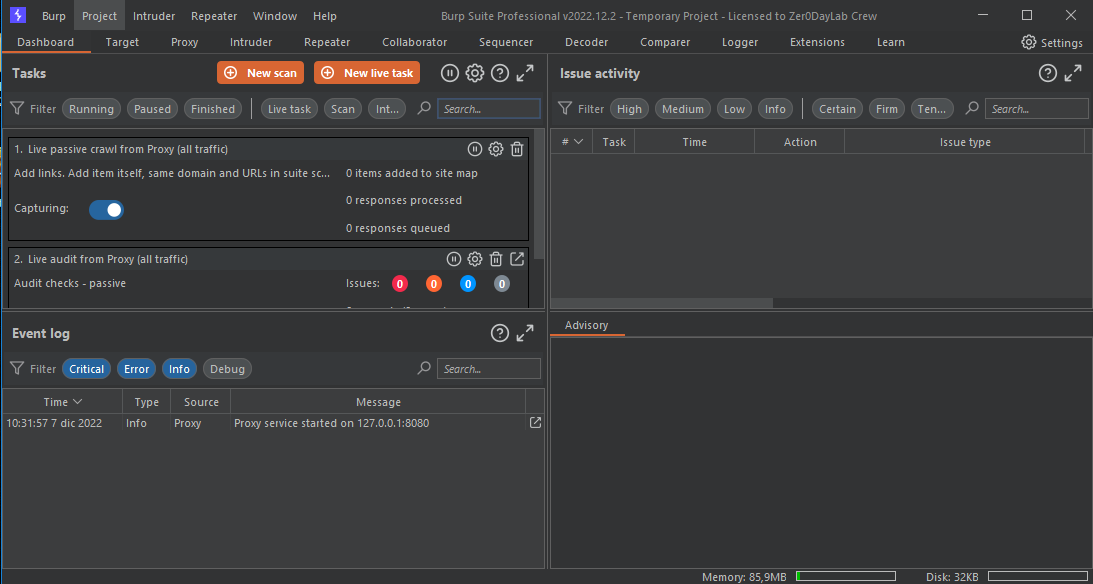
Task: Pause the Live passive crawl task
Action: pos(475,148)
